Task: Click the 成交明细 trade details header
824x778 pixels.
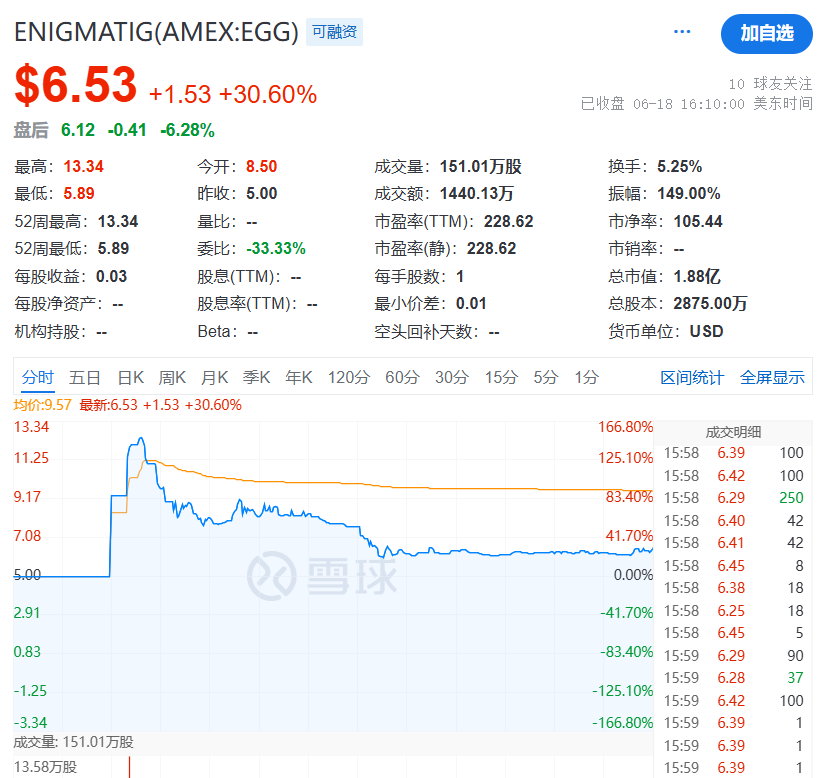Action: click(x=733, y=432)
